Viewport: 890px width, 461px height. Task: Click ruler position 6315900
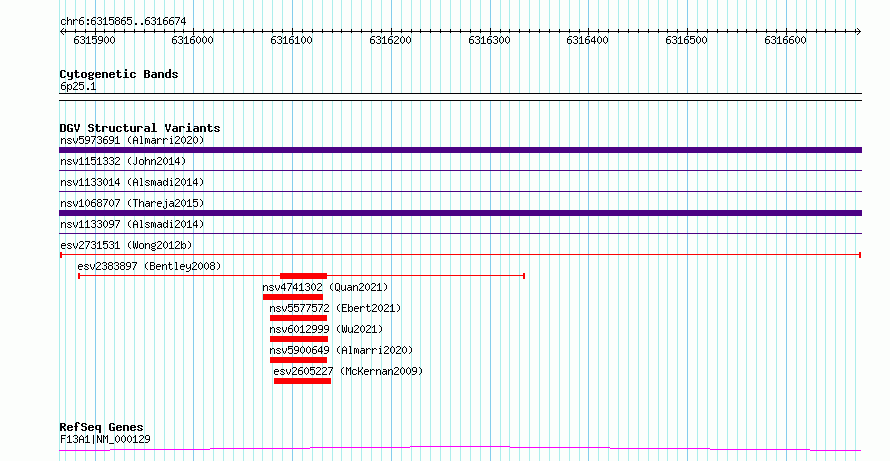[x=95, y=40]
